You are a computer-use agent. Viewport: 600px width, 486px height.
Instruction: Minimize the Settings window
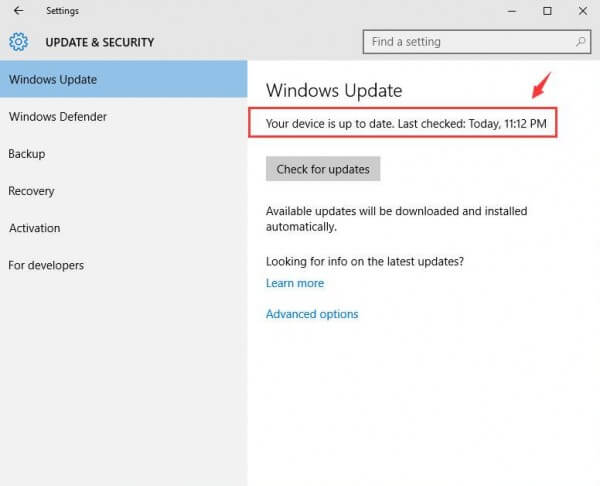click(512, 11)
